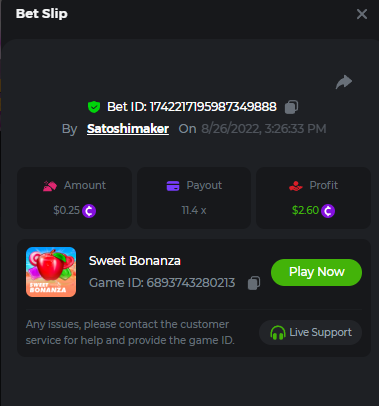Click the Game ID 6893743280213 text
Viewport: 379px width, 406px height.
pos(162,283)
